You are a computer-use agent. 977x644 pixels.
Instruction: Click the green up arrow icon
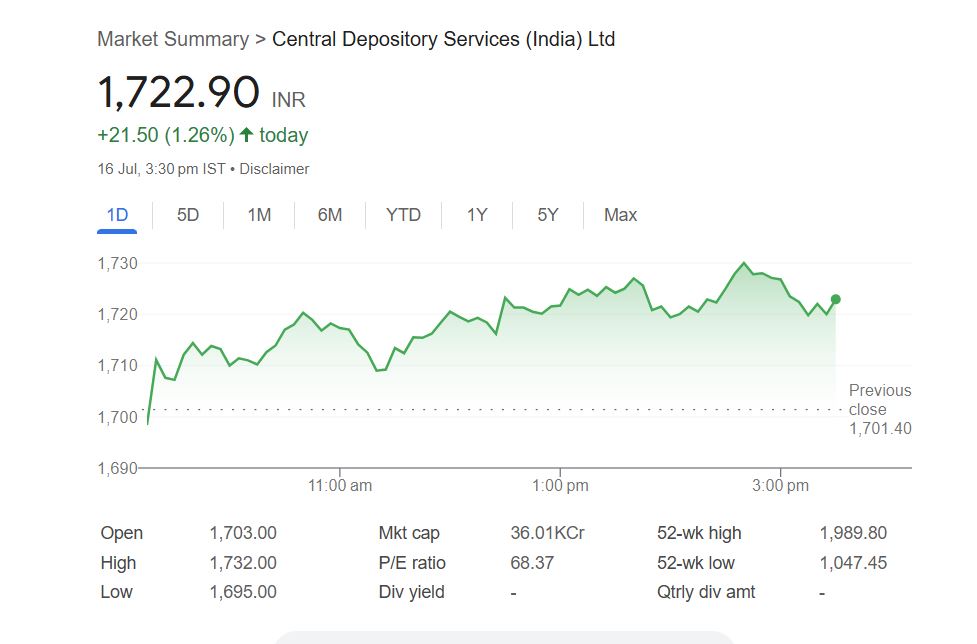pyautogui.click(x=247, y=135)
